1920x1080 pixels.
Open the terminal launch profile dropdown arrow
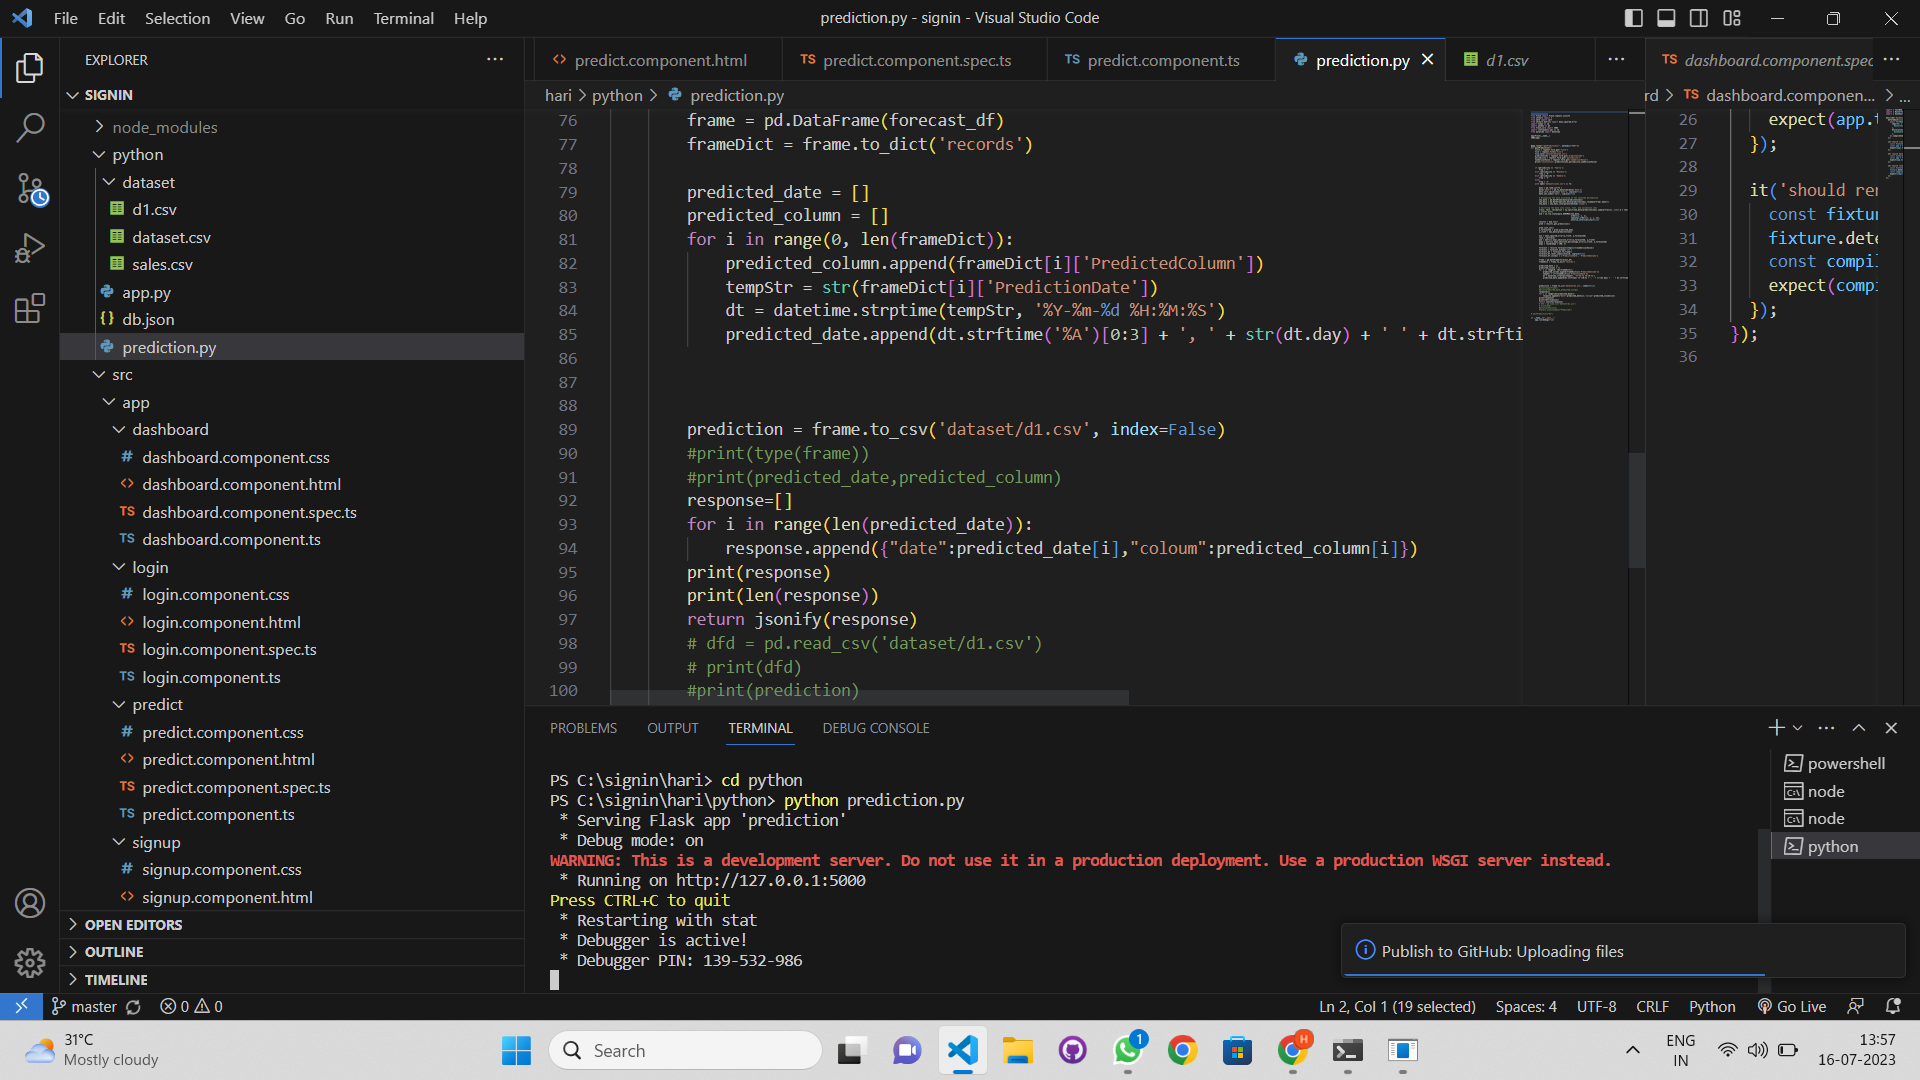(1797, 728)
